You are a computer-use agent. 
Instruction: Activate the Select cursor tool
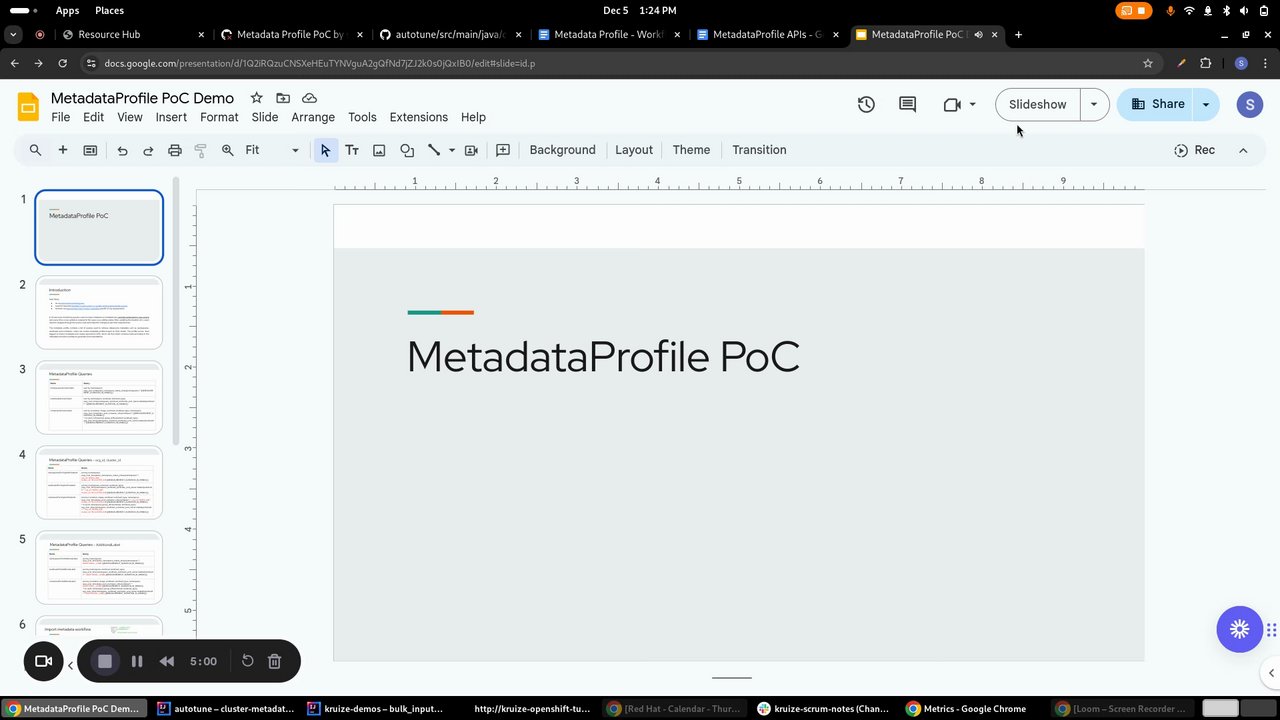point(325,150)
